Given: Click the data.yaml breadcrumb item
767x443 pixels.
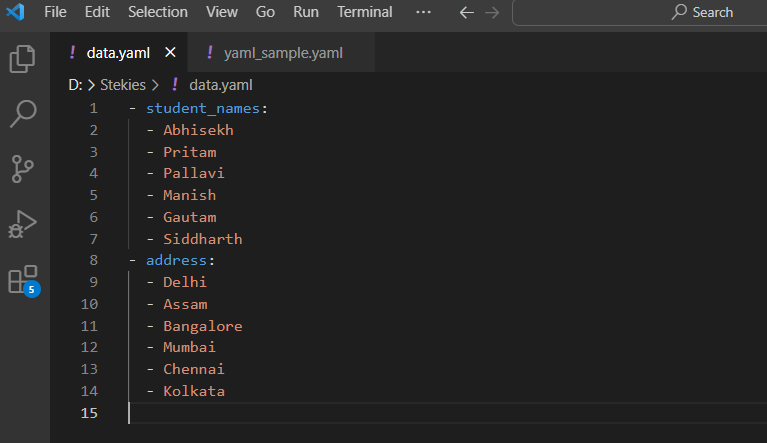Looking at the screenshot, I should tap(220, 85).
